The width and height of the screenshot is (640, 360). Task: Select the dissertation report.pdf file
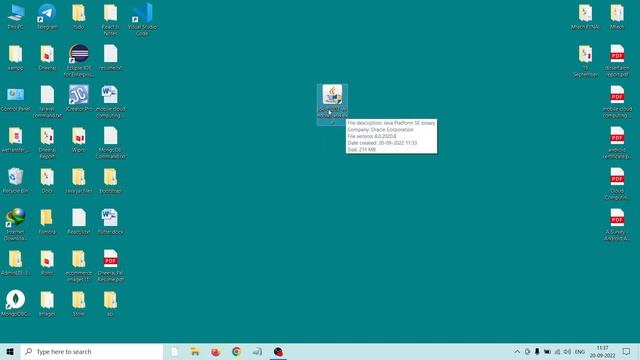pyautogui.click(x=617, y=60)
